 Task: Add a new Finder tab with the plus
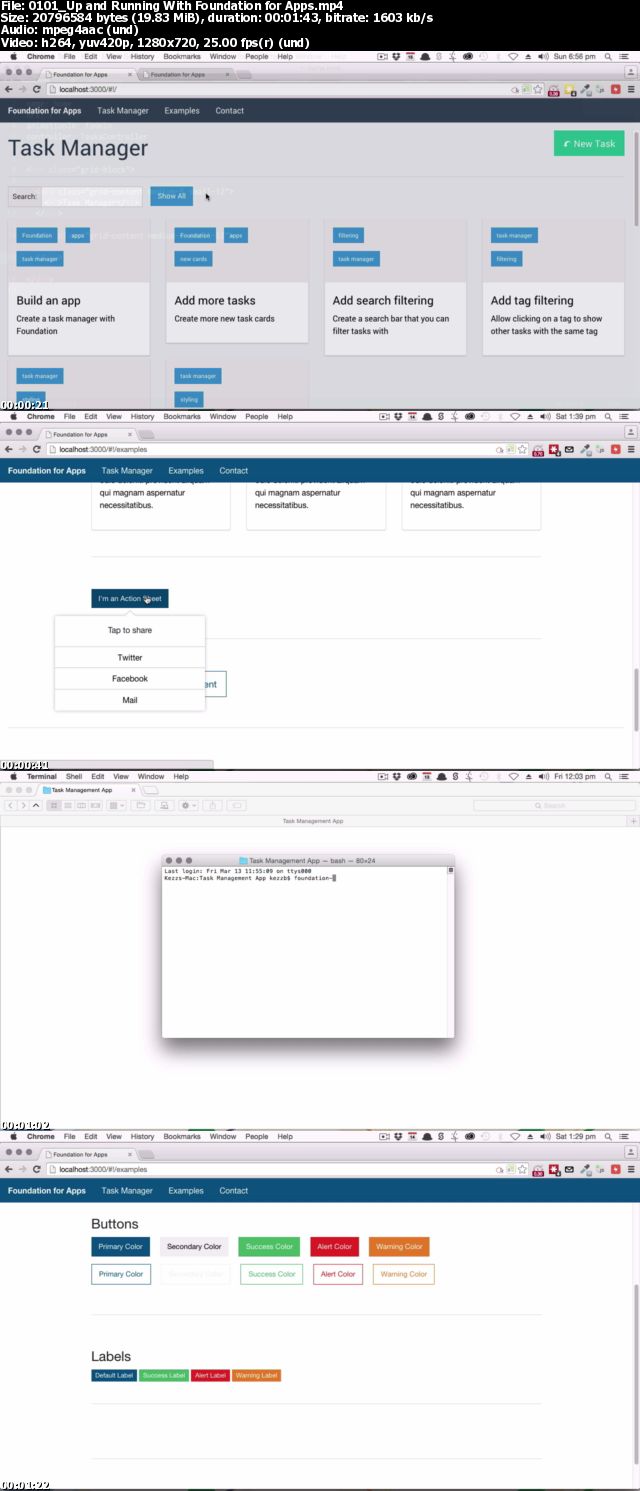[633, 821]
